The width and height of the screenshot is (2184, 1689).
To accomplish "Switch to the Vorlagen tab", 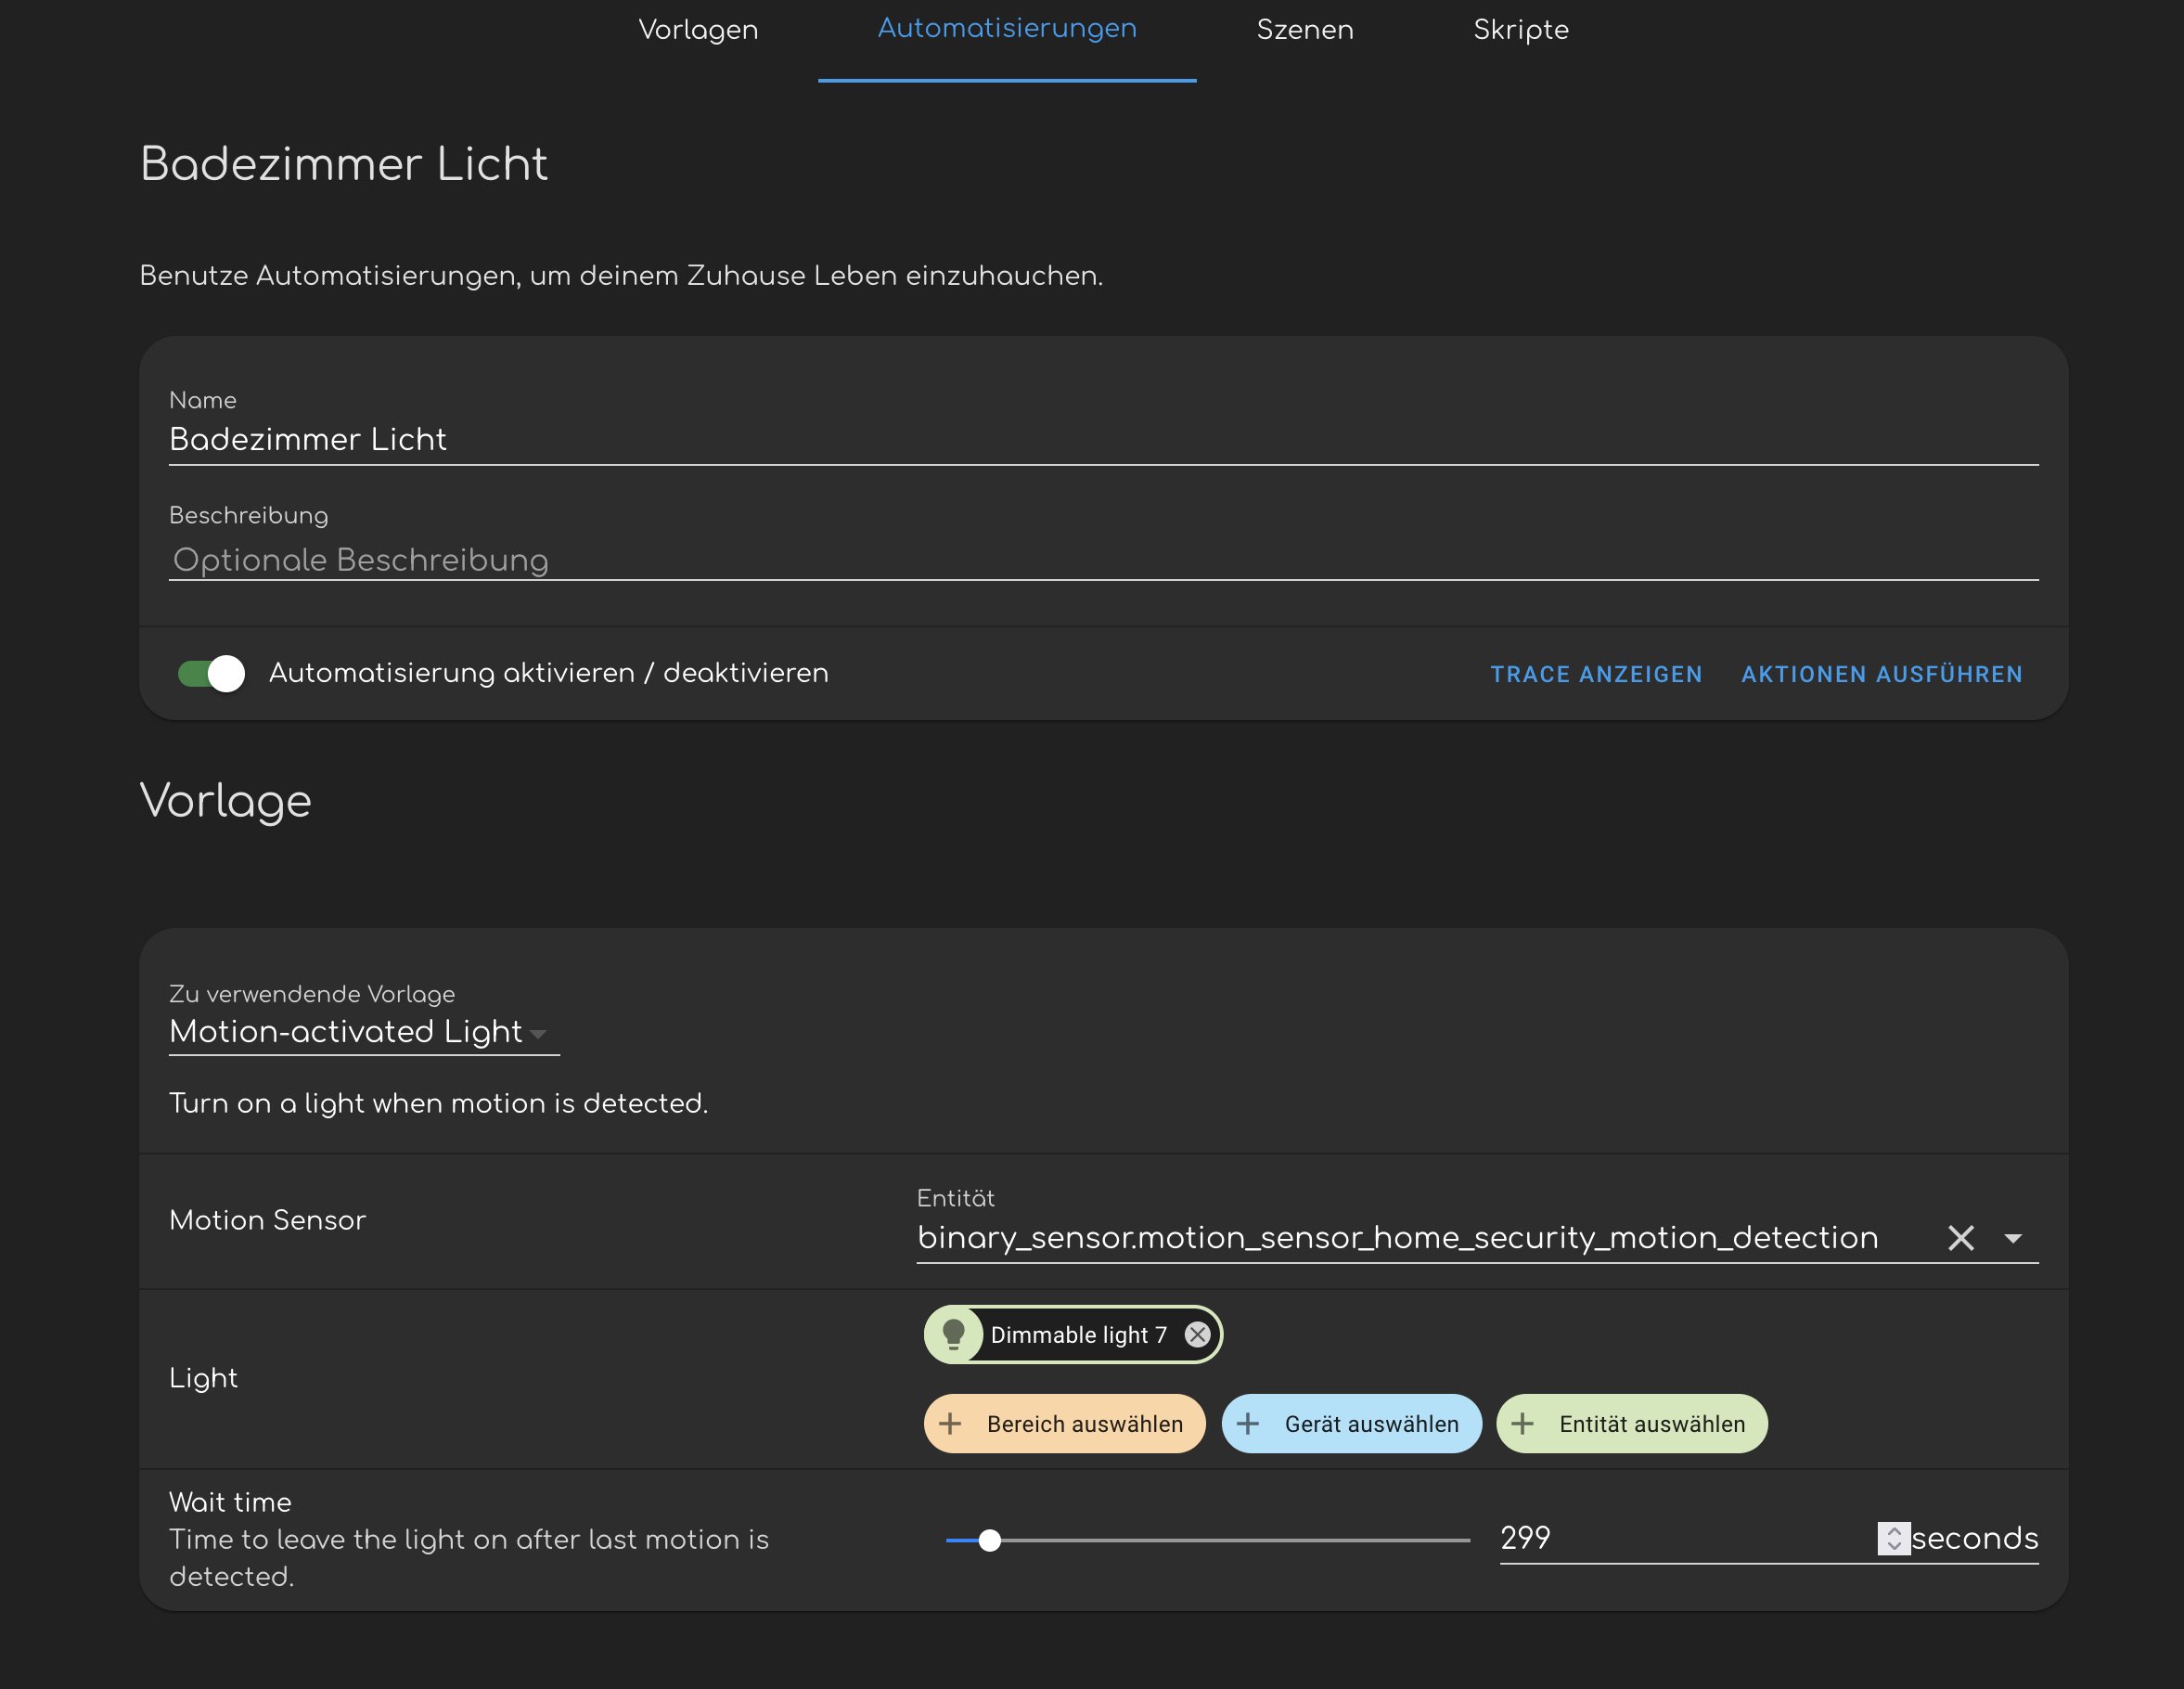I will click(x=698, y=30).
